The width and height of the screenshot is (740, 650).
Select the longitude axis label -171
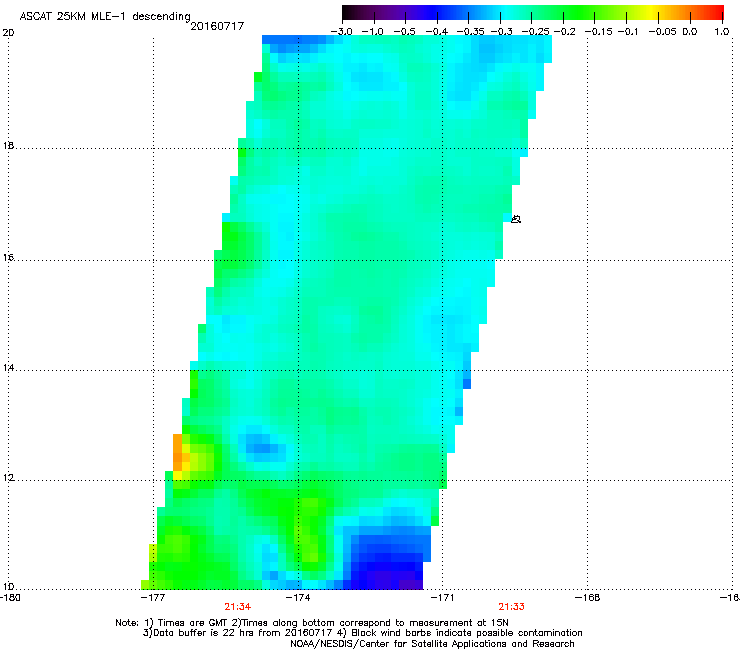pyautogui.click(x=443, y=598)
